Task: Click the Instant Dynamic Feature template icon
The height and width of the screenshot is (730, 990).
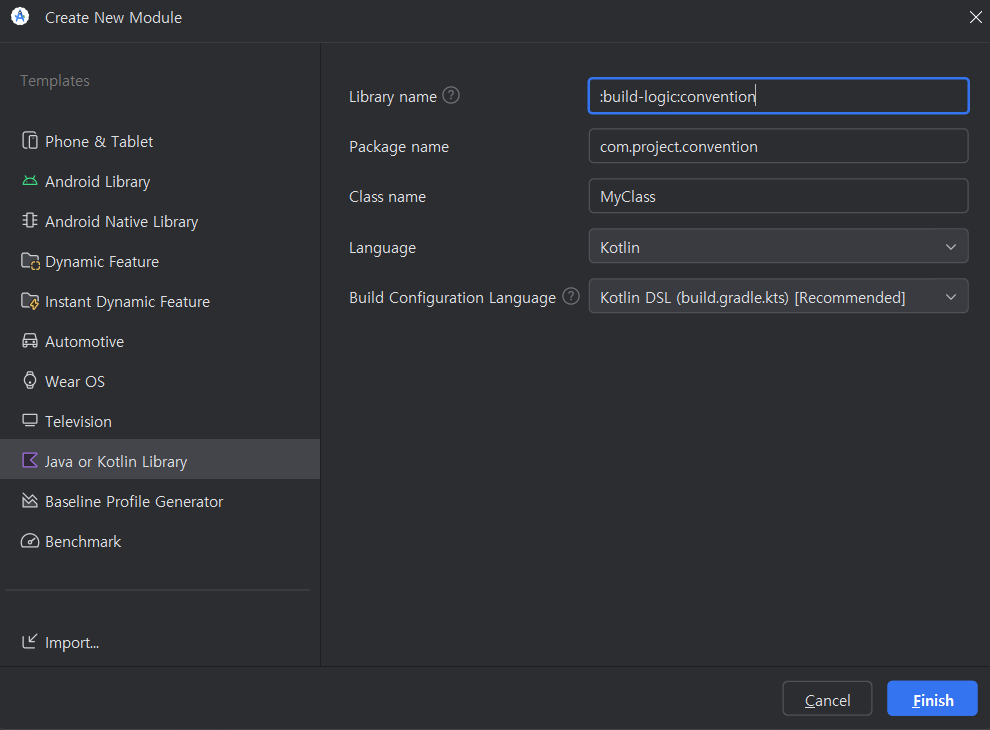Action: pos(30,301)
